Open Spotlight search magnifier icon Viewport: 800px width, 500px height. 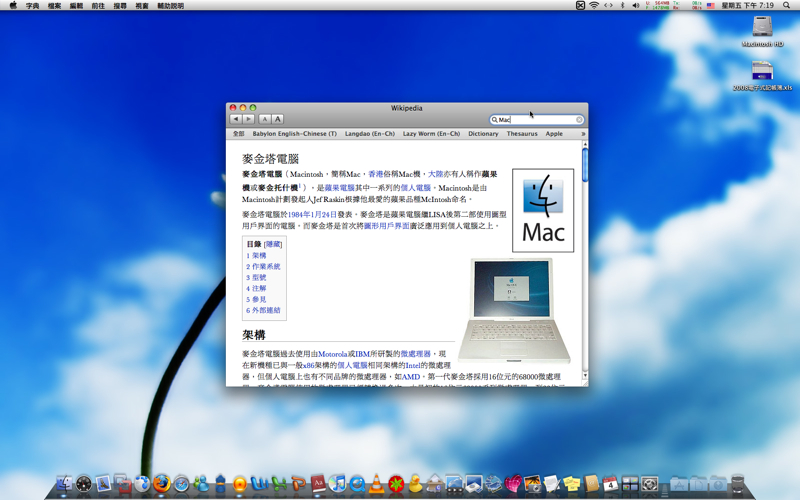click(x=789, y=6)
